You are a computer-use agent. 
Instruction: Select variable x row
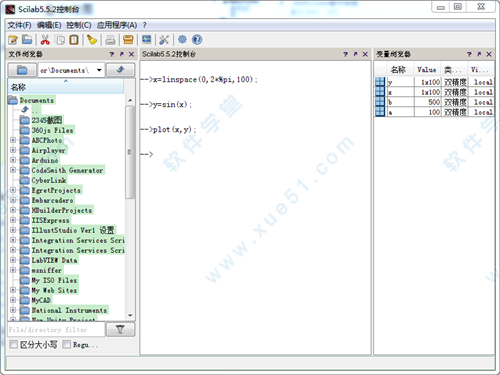click(x=434, y=92)
